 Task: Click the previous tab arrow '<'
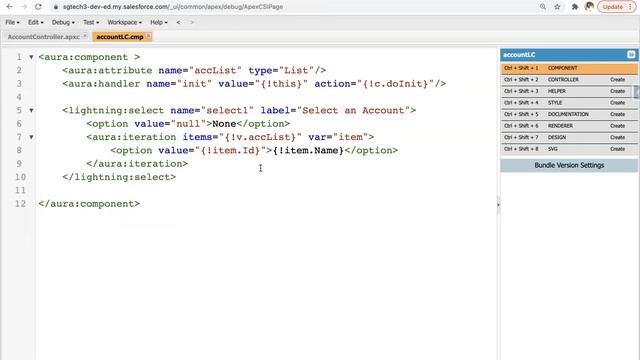pos(178,22)
